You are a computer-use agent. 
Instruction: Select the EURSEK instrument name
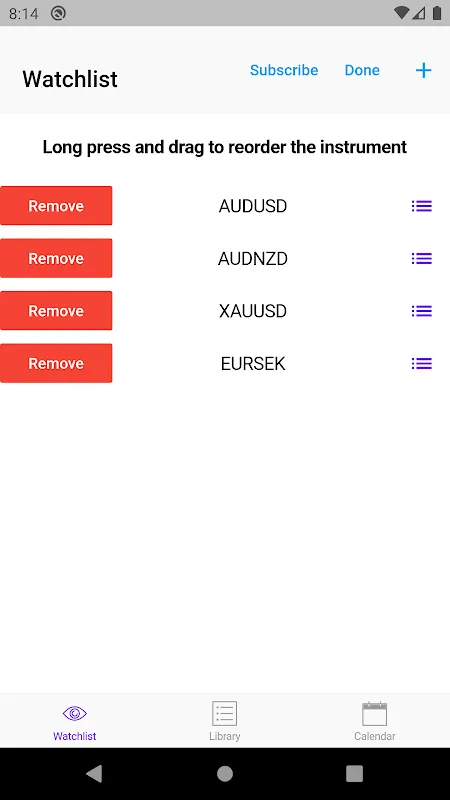(253, 364)
